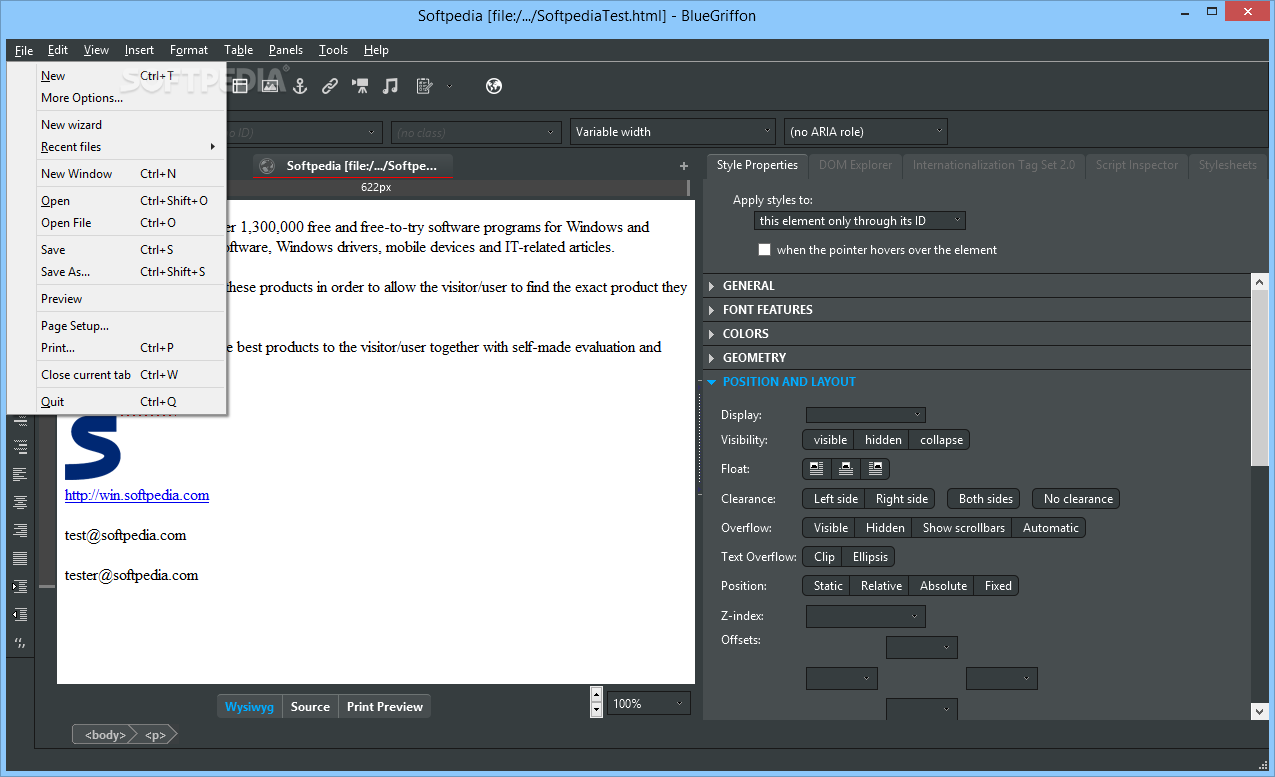Click the blockquote quotation marks icon
The height and width of the screenshot is (777, 1275).
point(19,642)
